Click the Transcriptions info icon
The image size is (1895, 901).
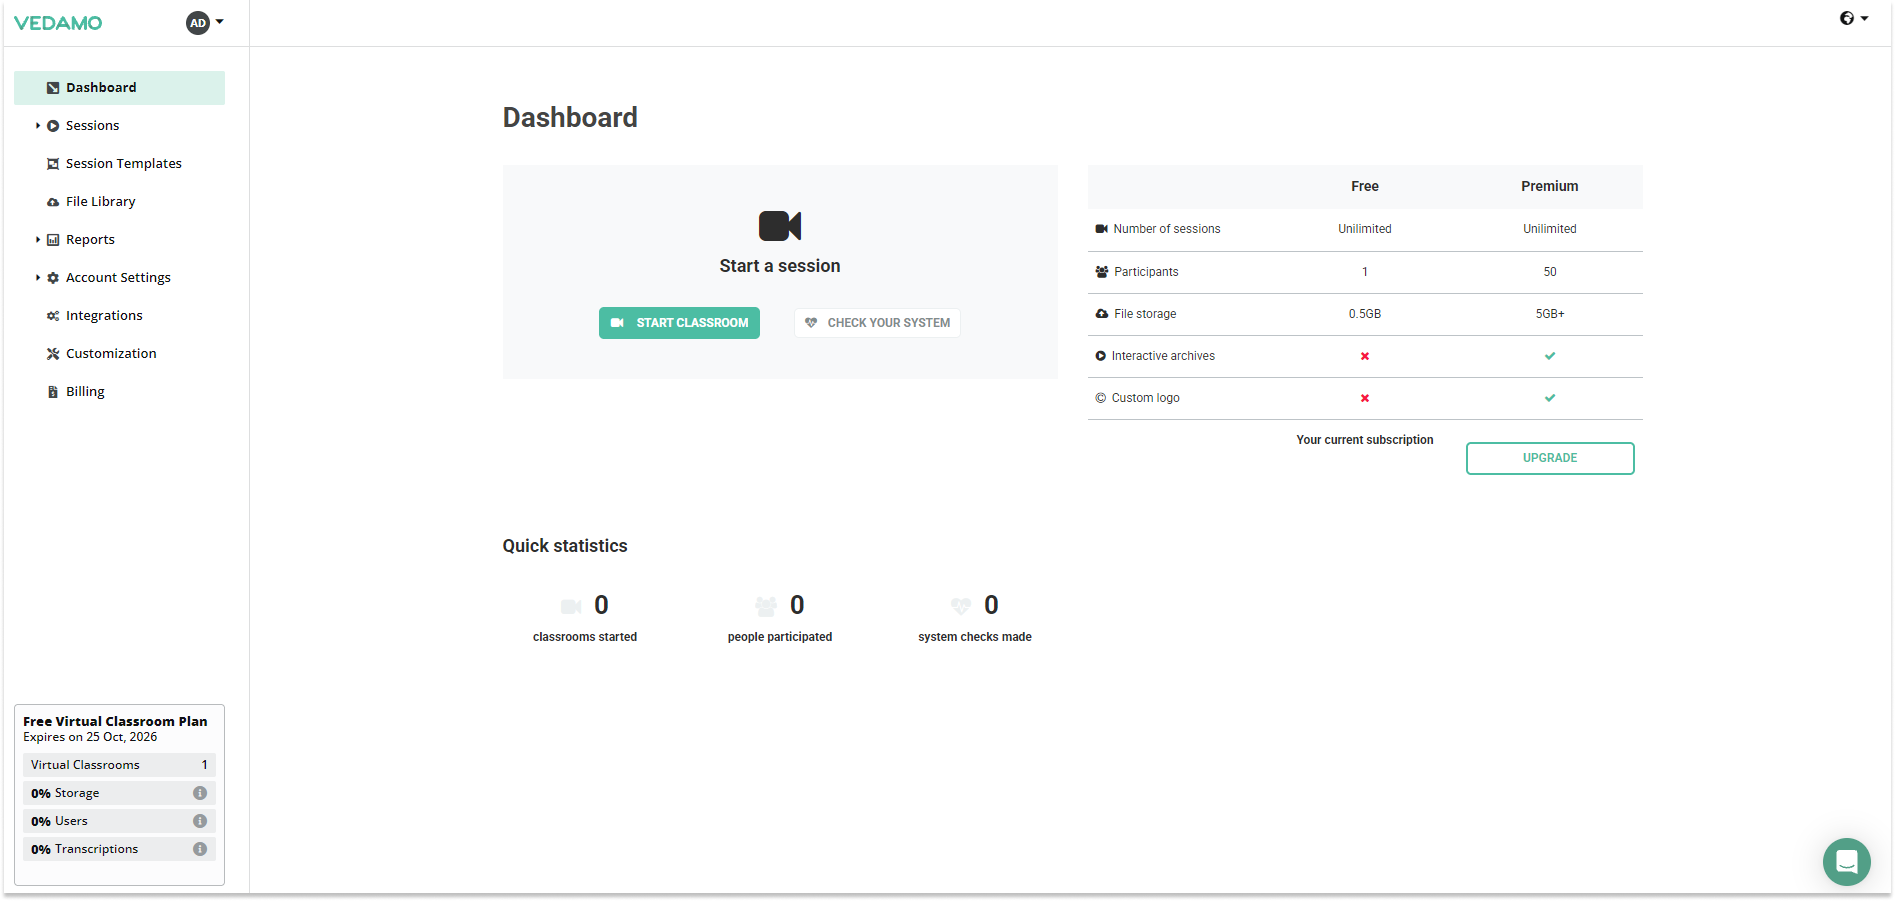(x=200, y=849)
